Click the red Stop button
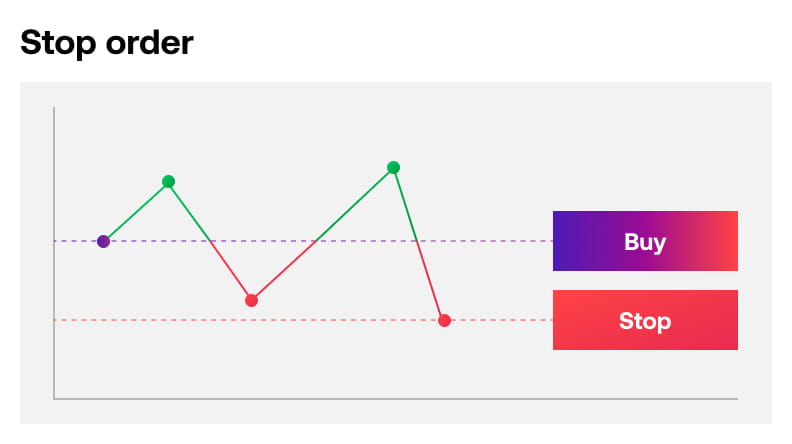 pyautogui.click(x=645, y=320)
